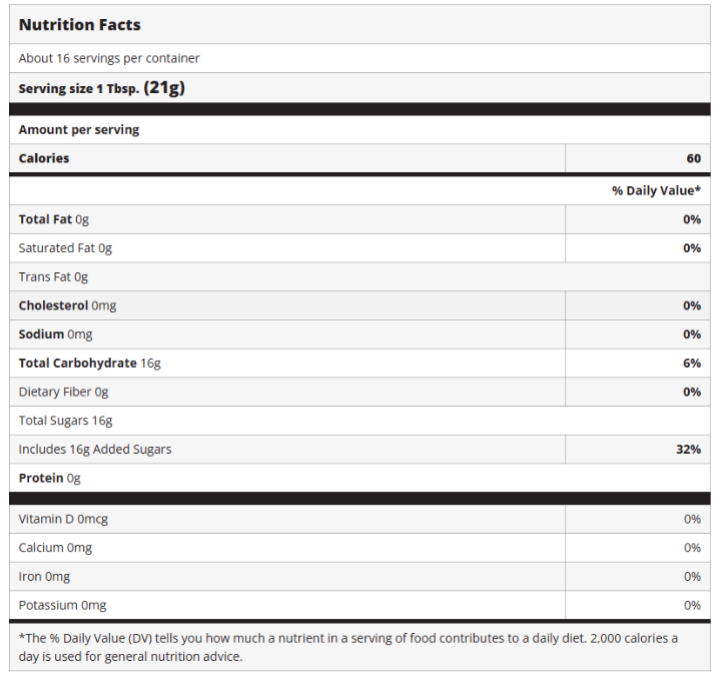
Task: Click the calories value 60
Action: 693,158
